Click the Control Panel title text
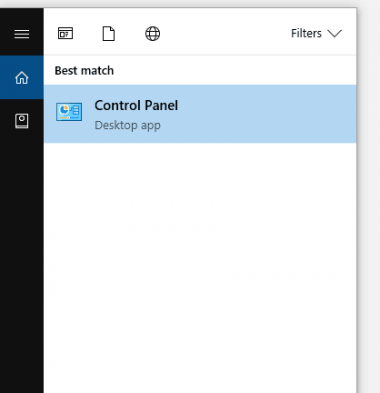Viewport: 380px width, 393px height. 136,106
